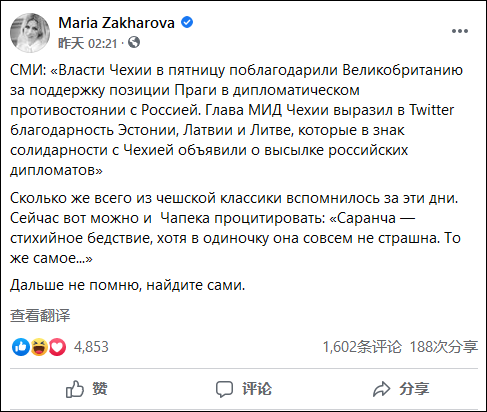This screenshot has width=487, height=412.
Task: Click the blue verified badge icon
Action: (187, 22)
